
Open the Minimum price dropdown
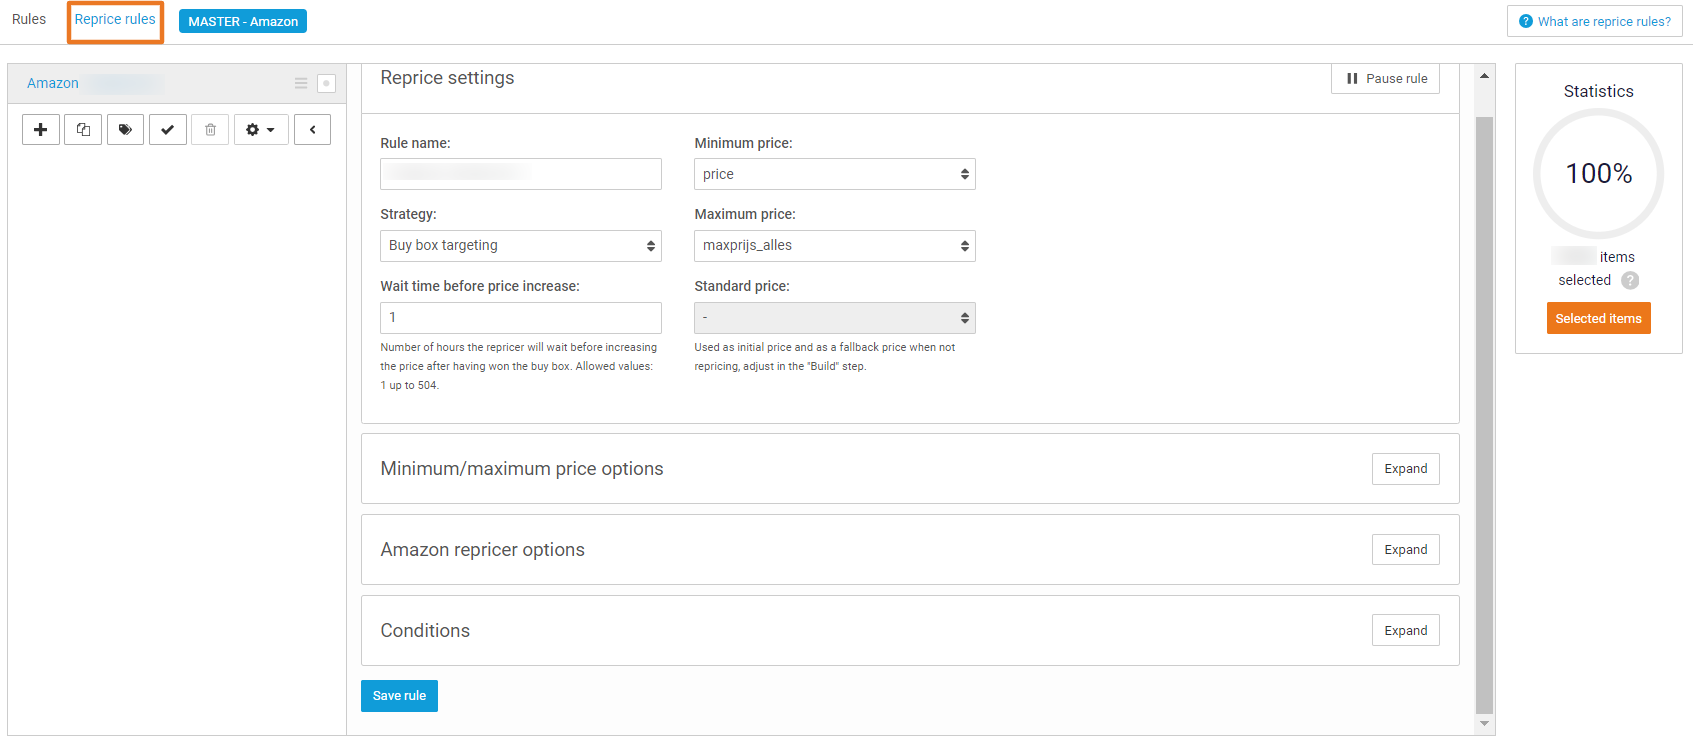834,174
